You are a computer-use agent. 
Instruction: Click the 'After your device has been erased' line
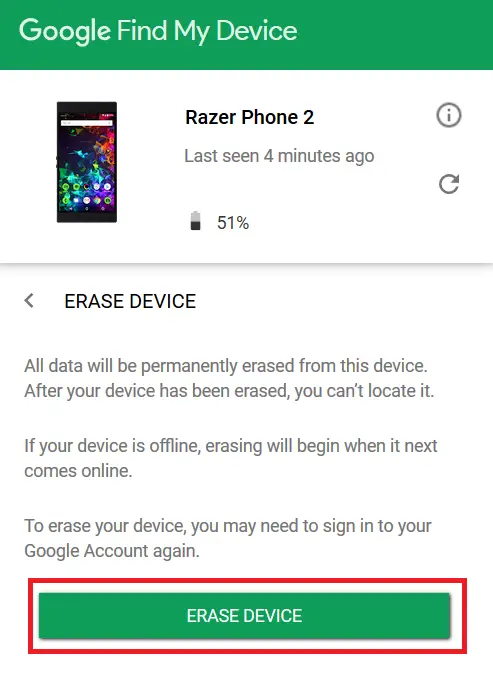click(x=229, y=391)
